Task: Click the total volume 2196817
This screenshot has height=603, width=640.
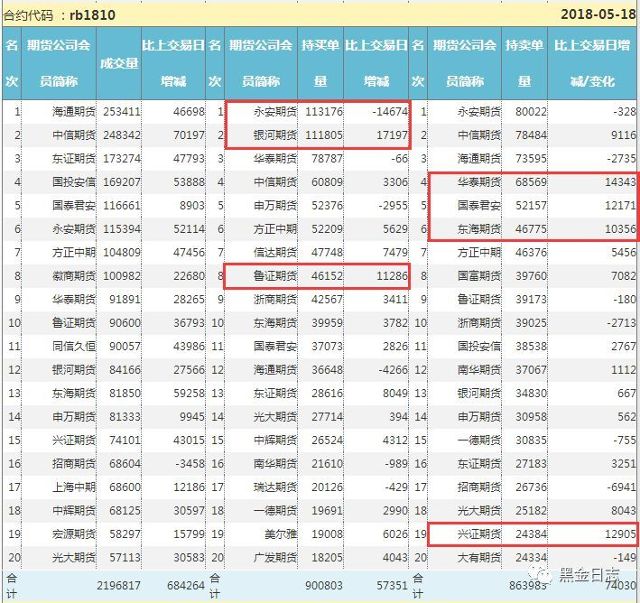Action: tap(118, 586)
